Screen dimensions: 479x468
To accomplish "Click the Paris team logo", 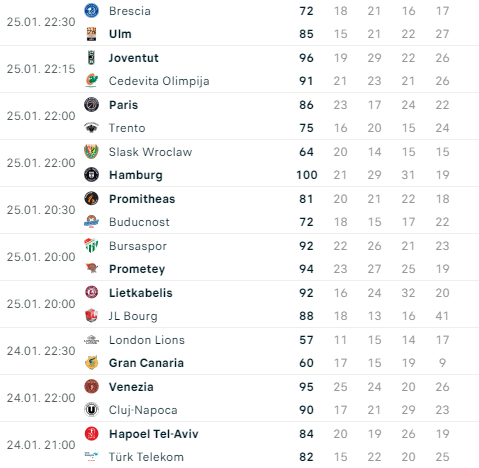I will (91, 105).
